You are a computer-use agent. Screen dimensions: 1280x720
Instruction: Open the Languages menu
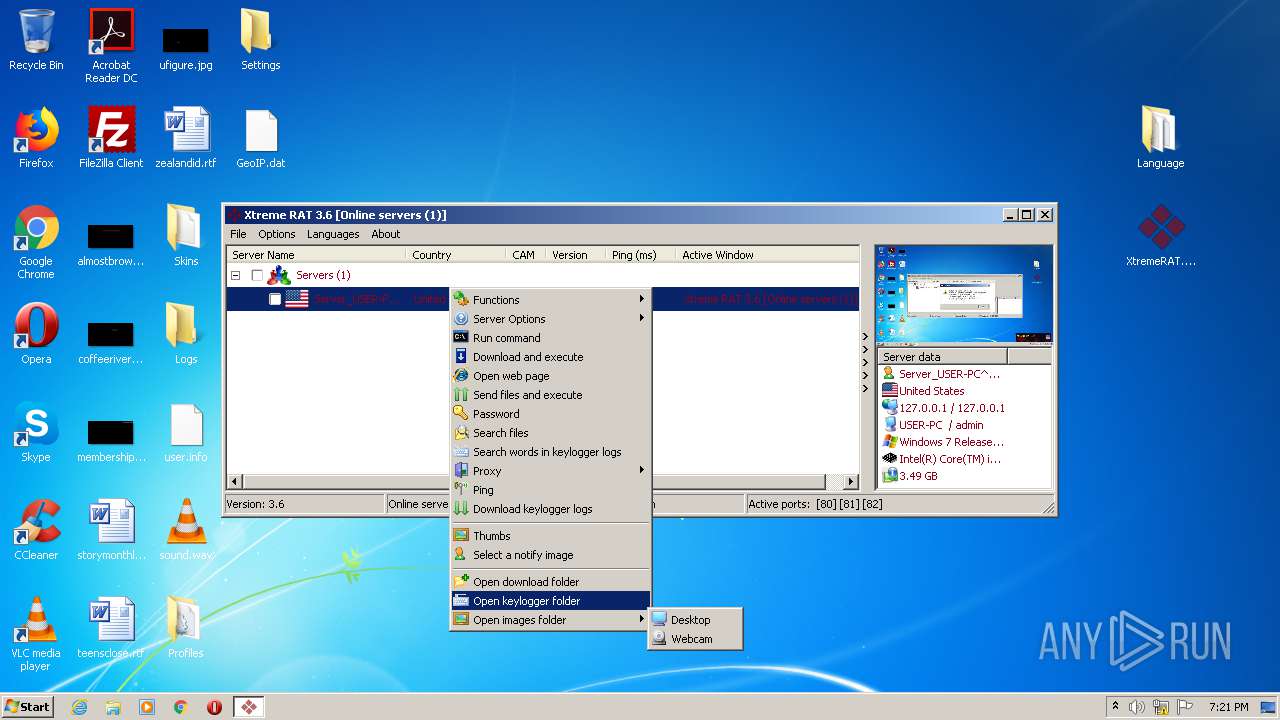point(333,234)
